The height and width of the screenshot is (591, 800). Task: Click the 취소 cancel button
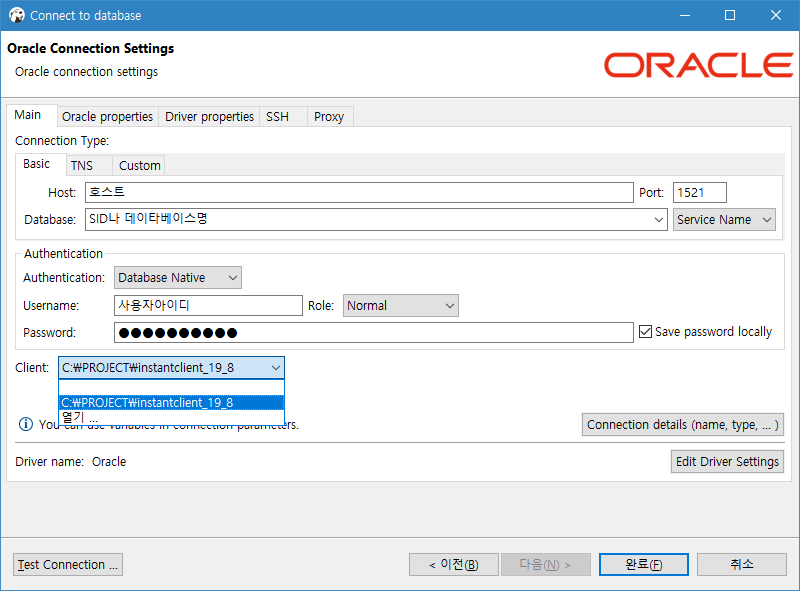(742, 564)
